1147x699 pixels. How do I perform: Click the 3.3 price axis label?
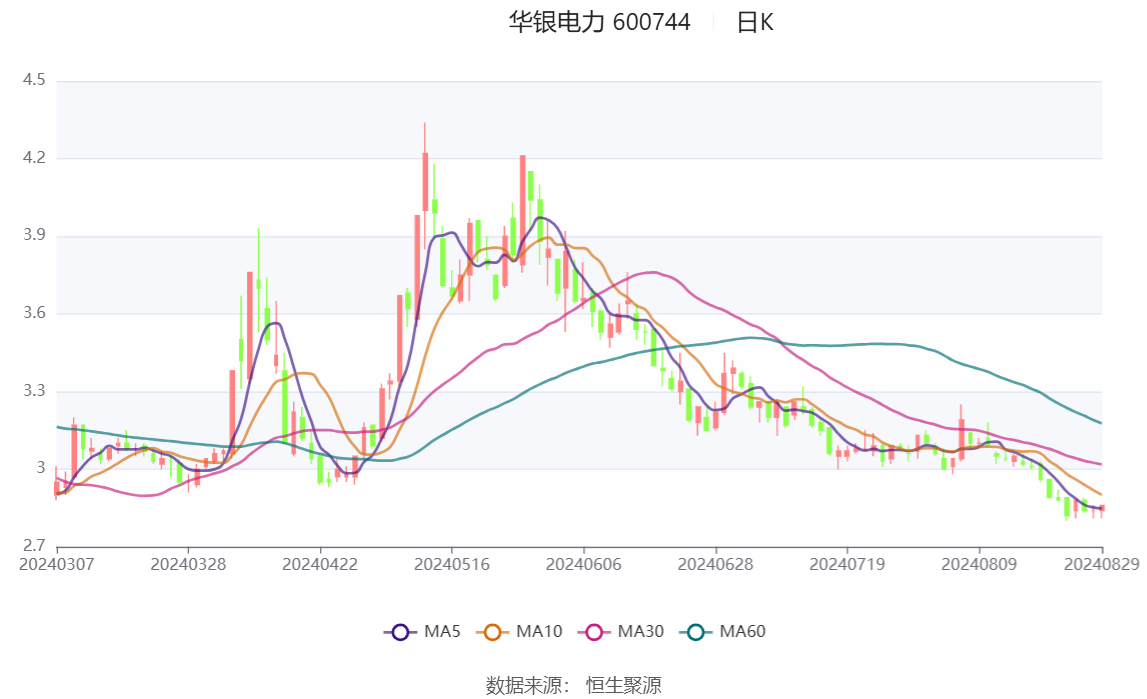pos(34,390)
